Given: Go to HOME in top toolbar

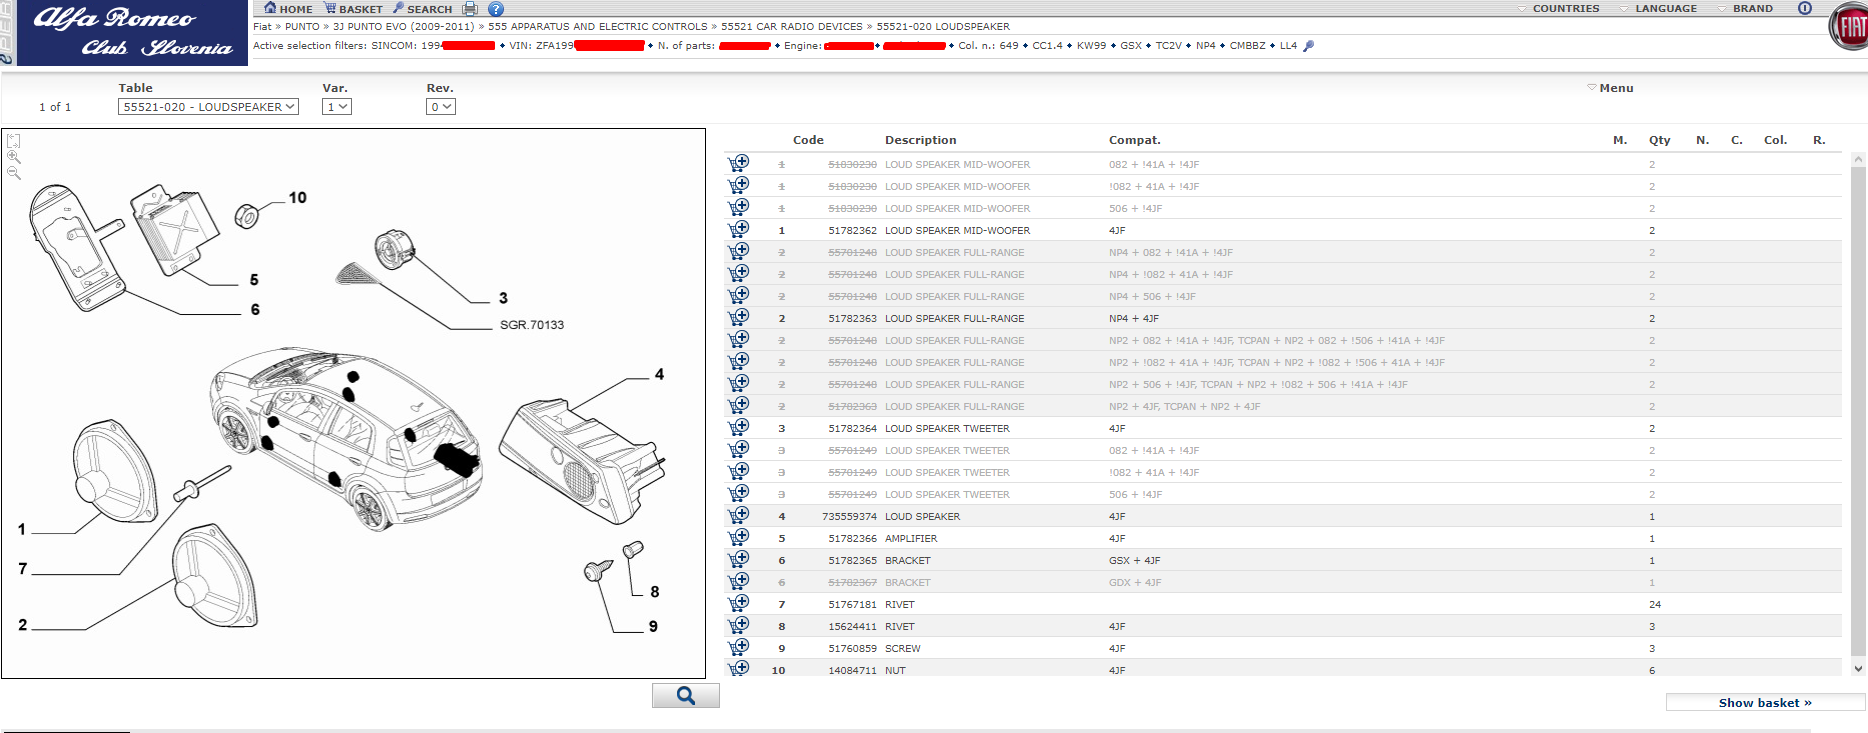Looking at the screenshot, I should click(x=288, y=9).
